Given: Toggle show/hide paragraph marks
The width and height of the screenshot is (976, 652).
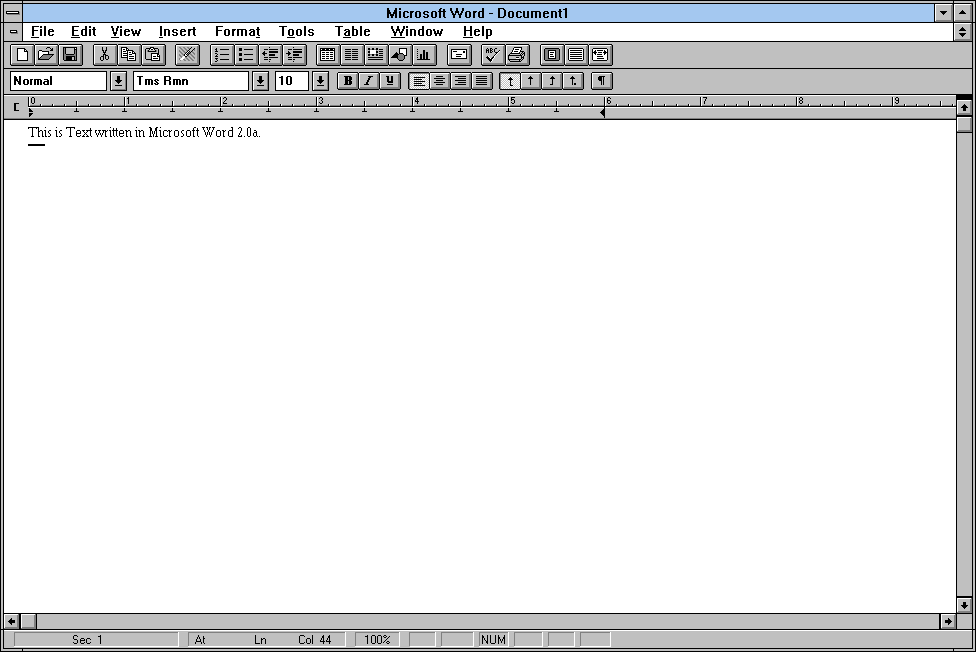Looking at the screenshot, I should pos(602,81).
